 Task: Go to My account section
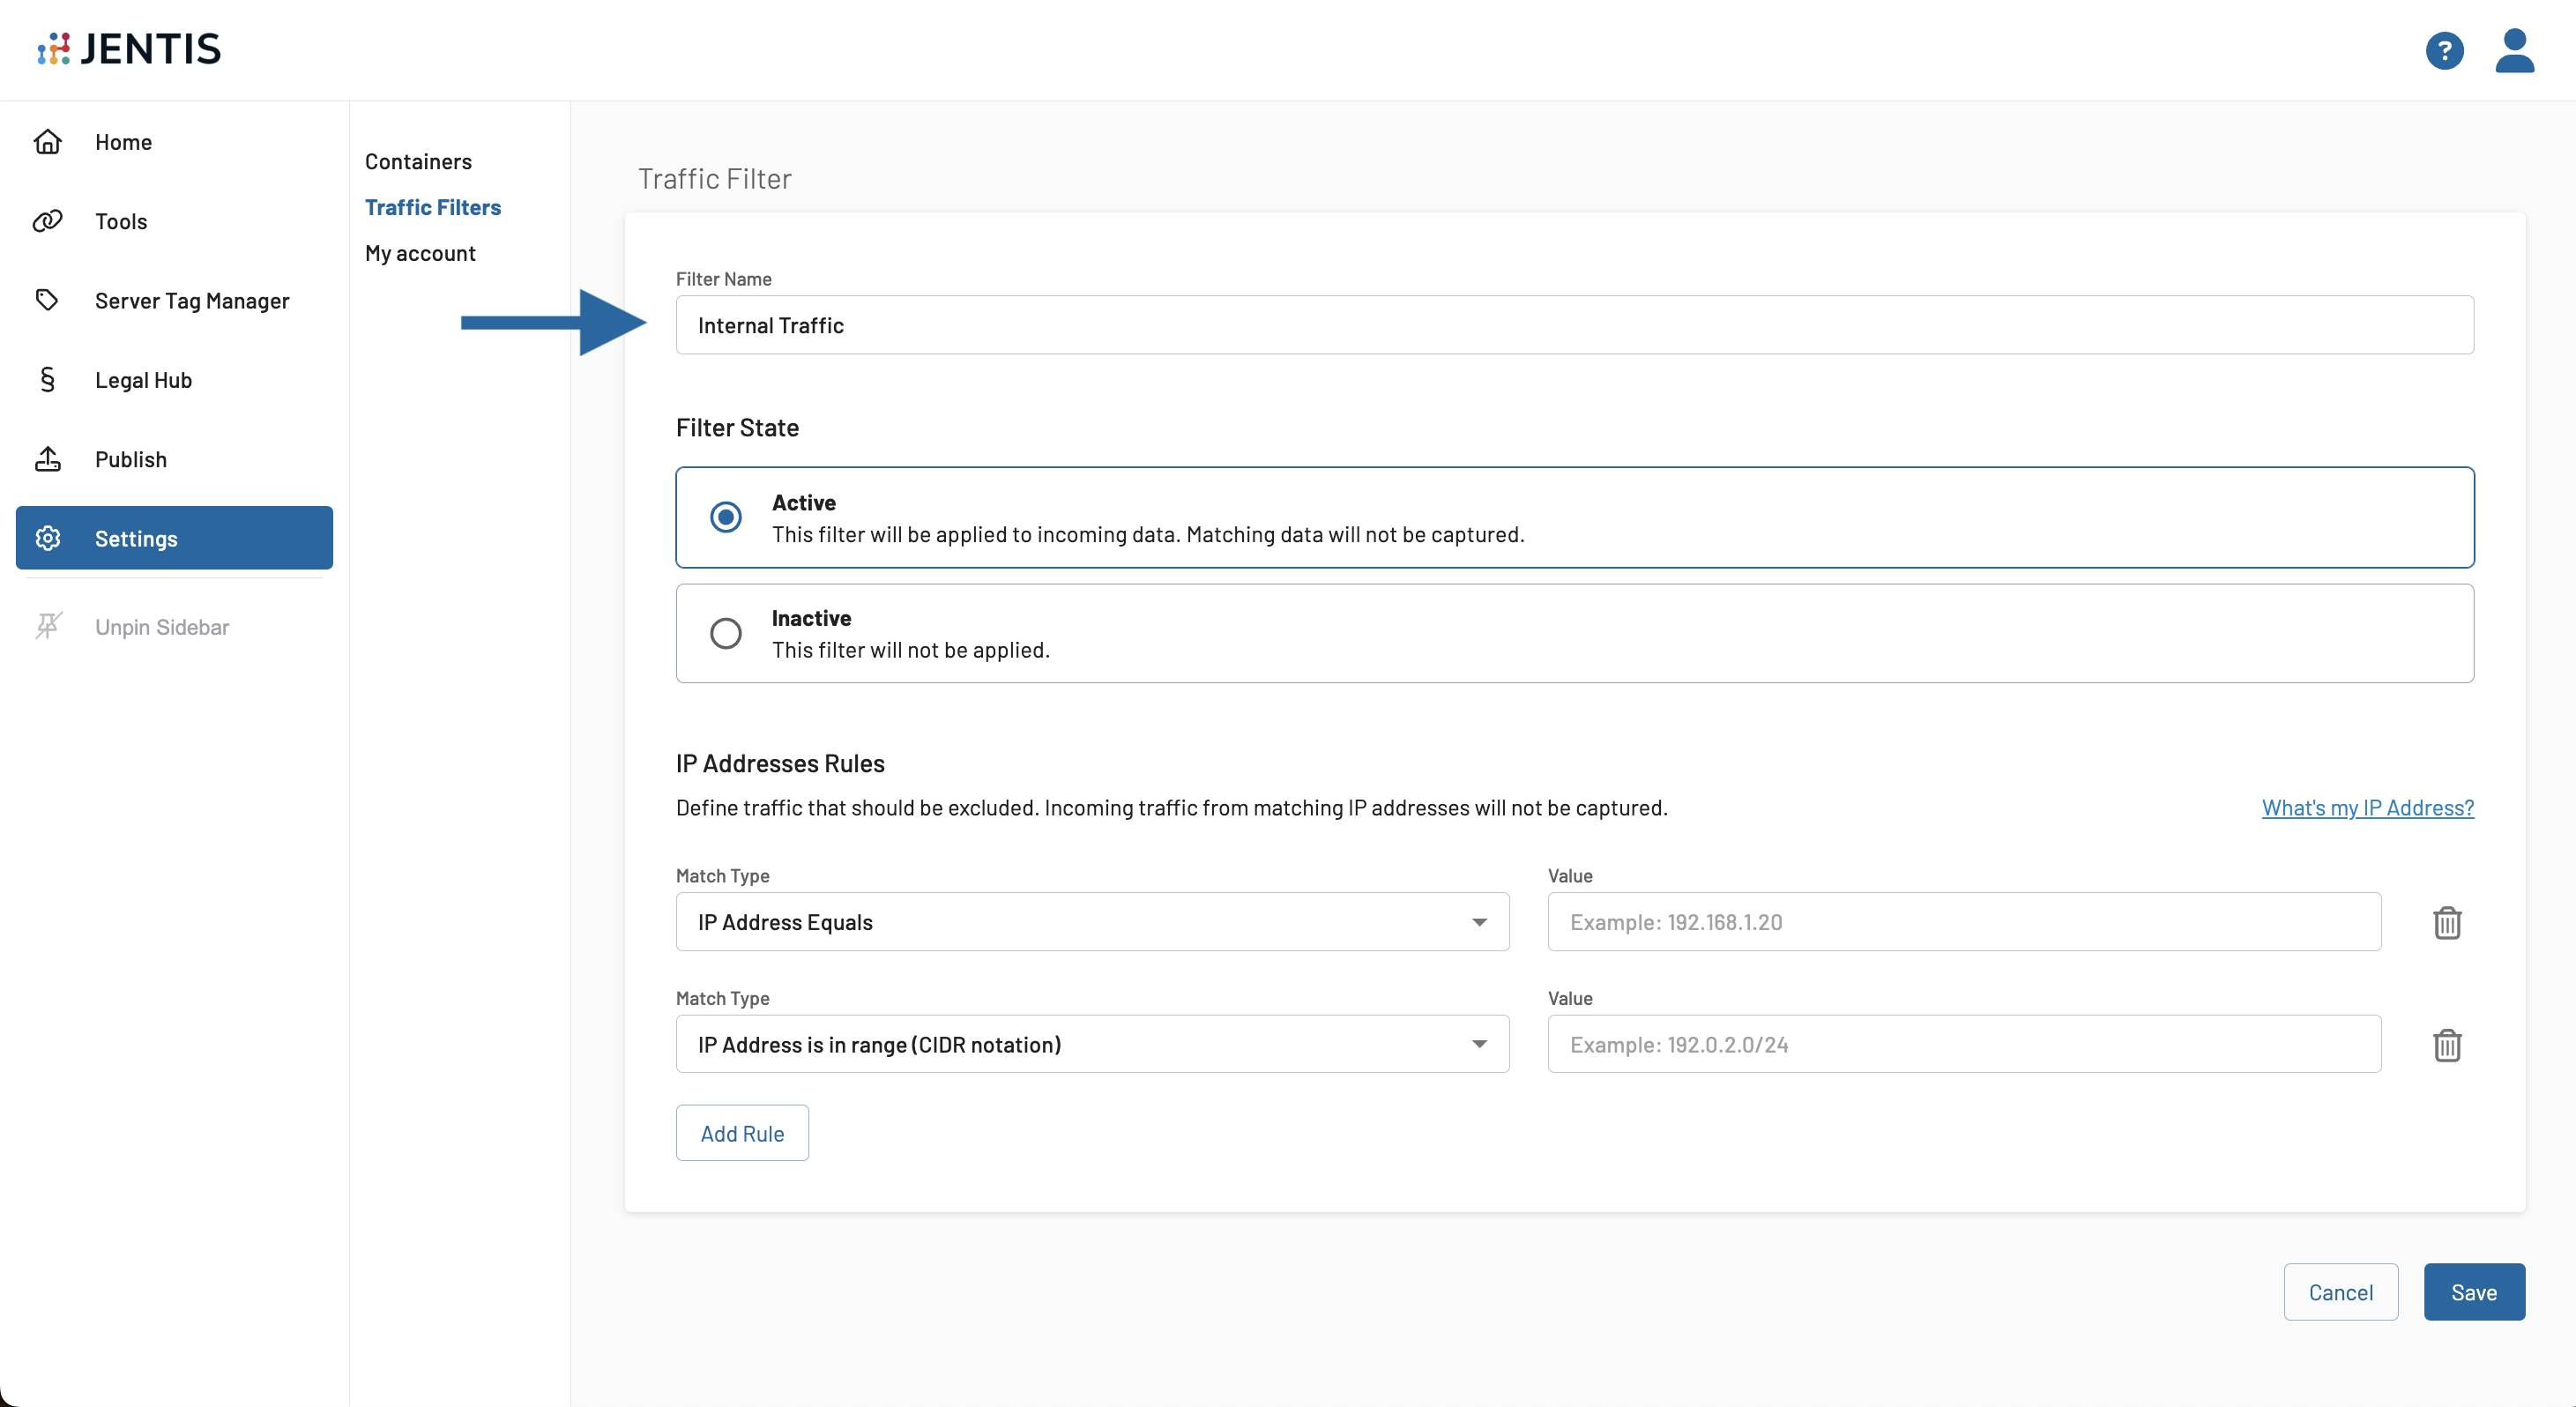click(420, 253)
